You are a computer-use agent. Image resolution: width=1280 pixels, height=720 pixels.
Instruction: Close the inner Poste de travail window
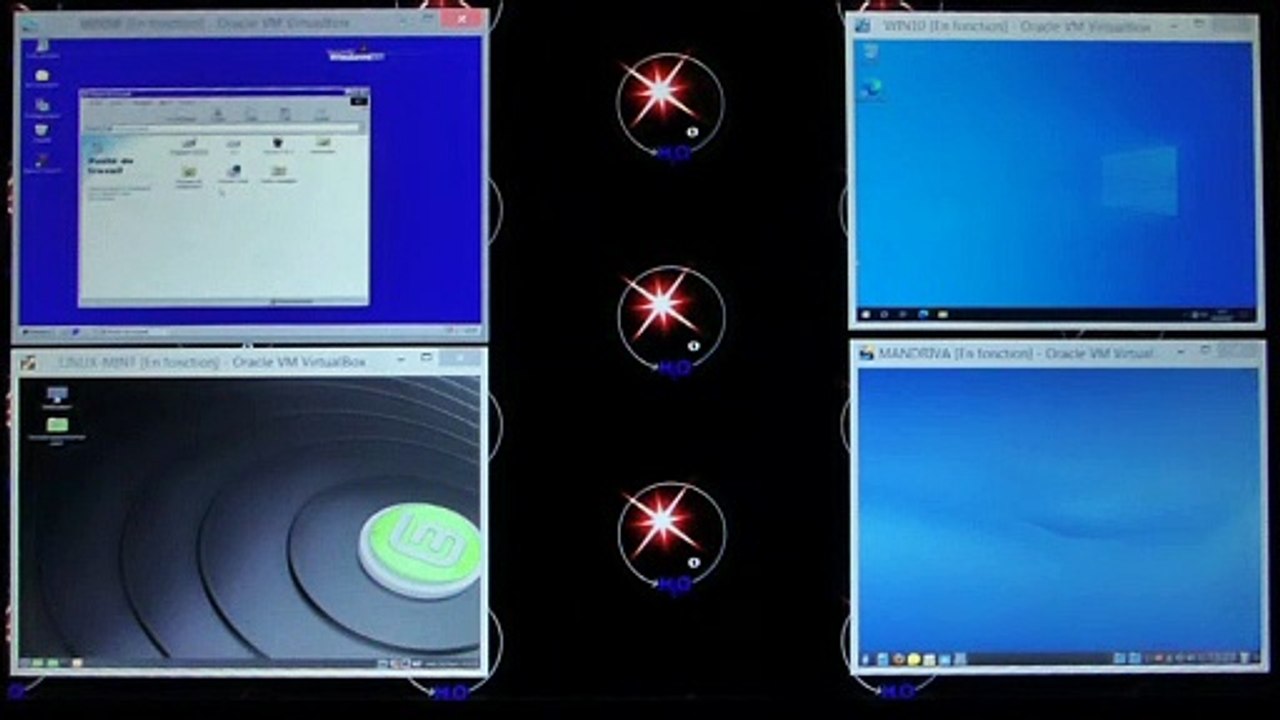365,92
